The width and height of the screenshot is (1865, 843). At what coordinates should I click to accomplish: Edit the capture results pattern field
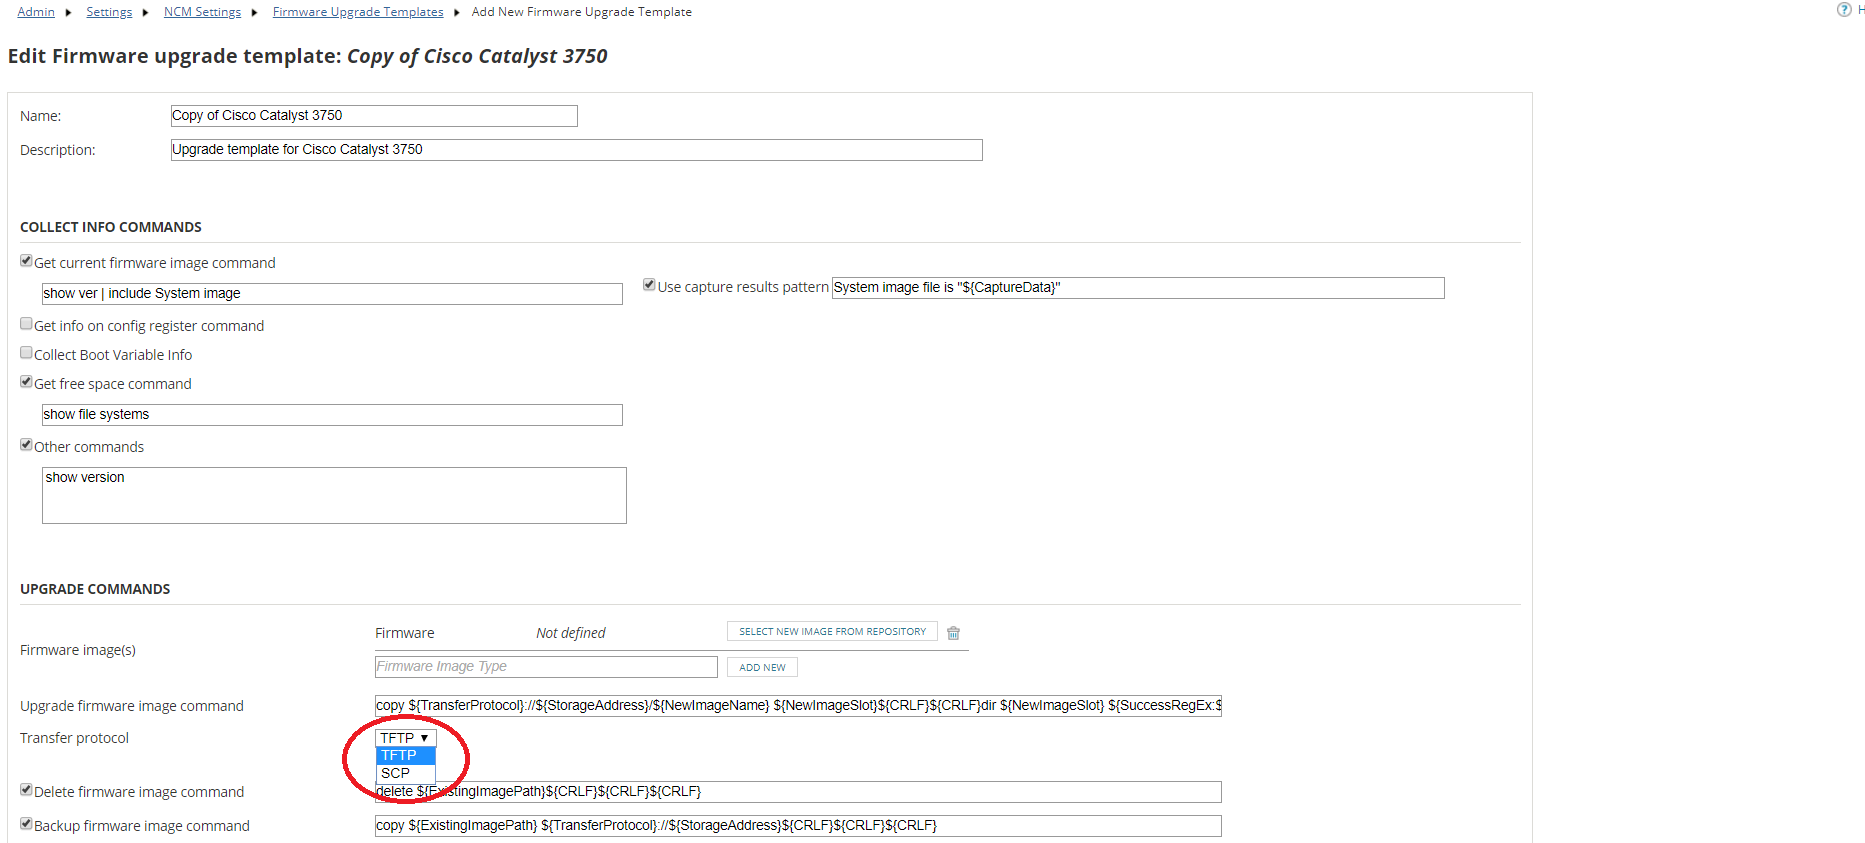[x=1138, y=288]
